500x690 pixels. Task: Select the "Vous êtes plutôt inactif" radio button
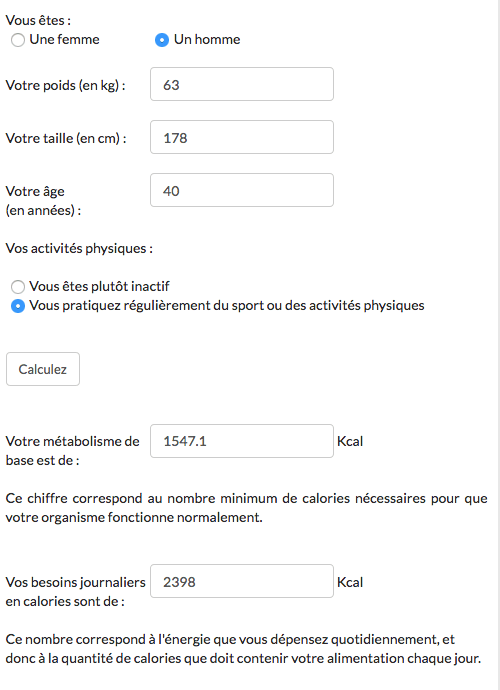coord(18,287)
